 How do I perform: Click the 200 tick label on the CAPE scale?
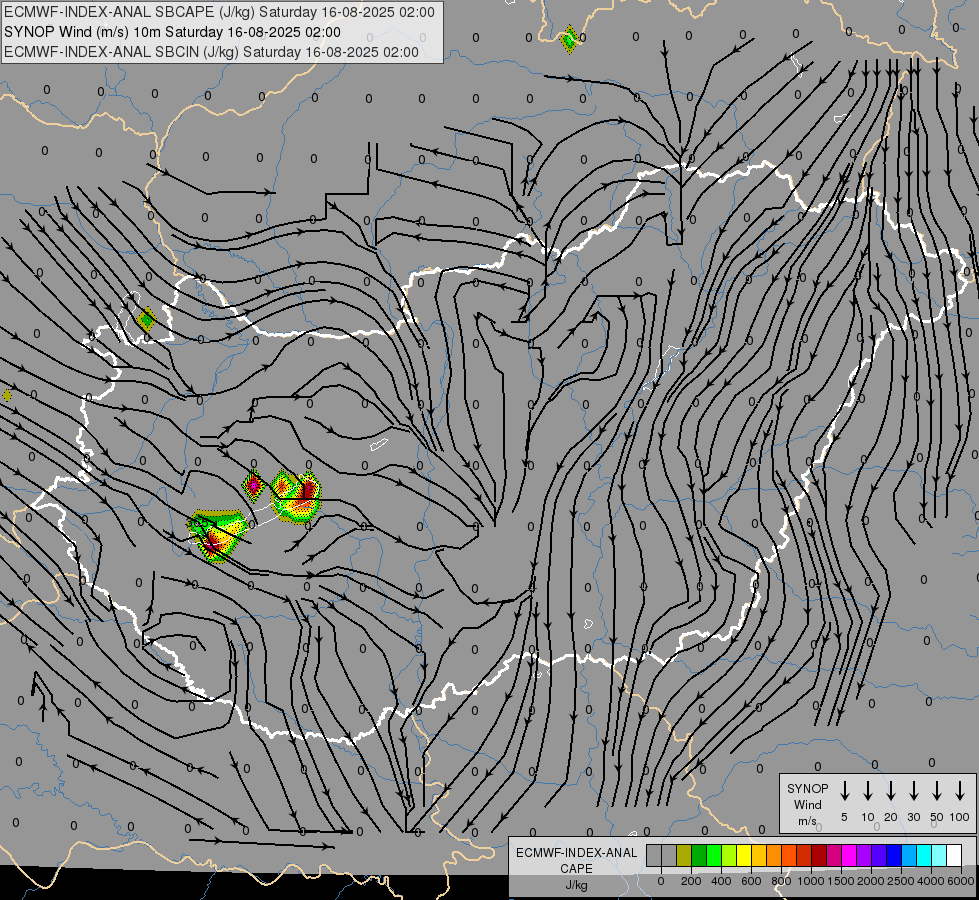[691, 881]
